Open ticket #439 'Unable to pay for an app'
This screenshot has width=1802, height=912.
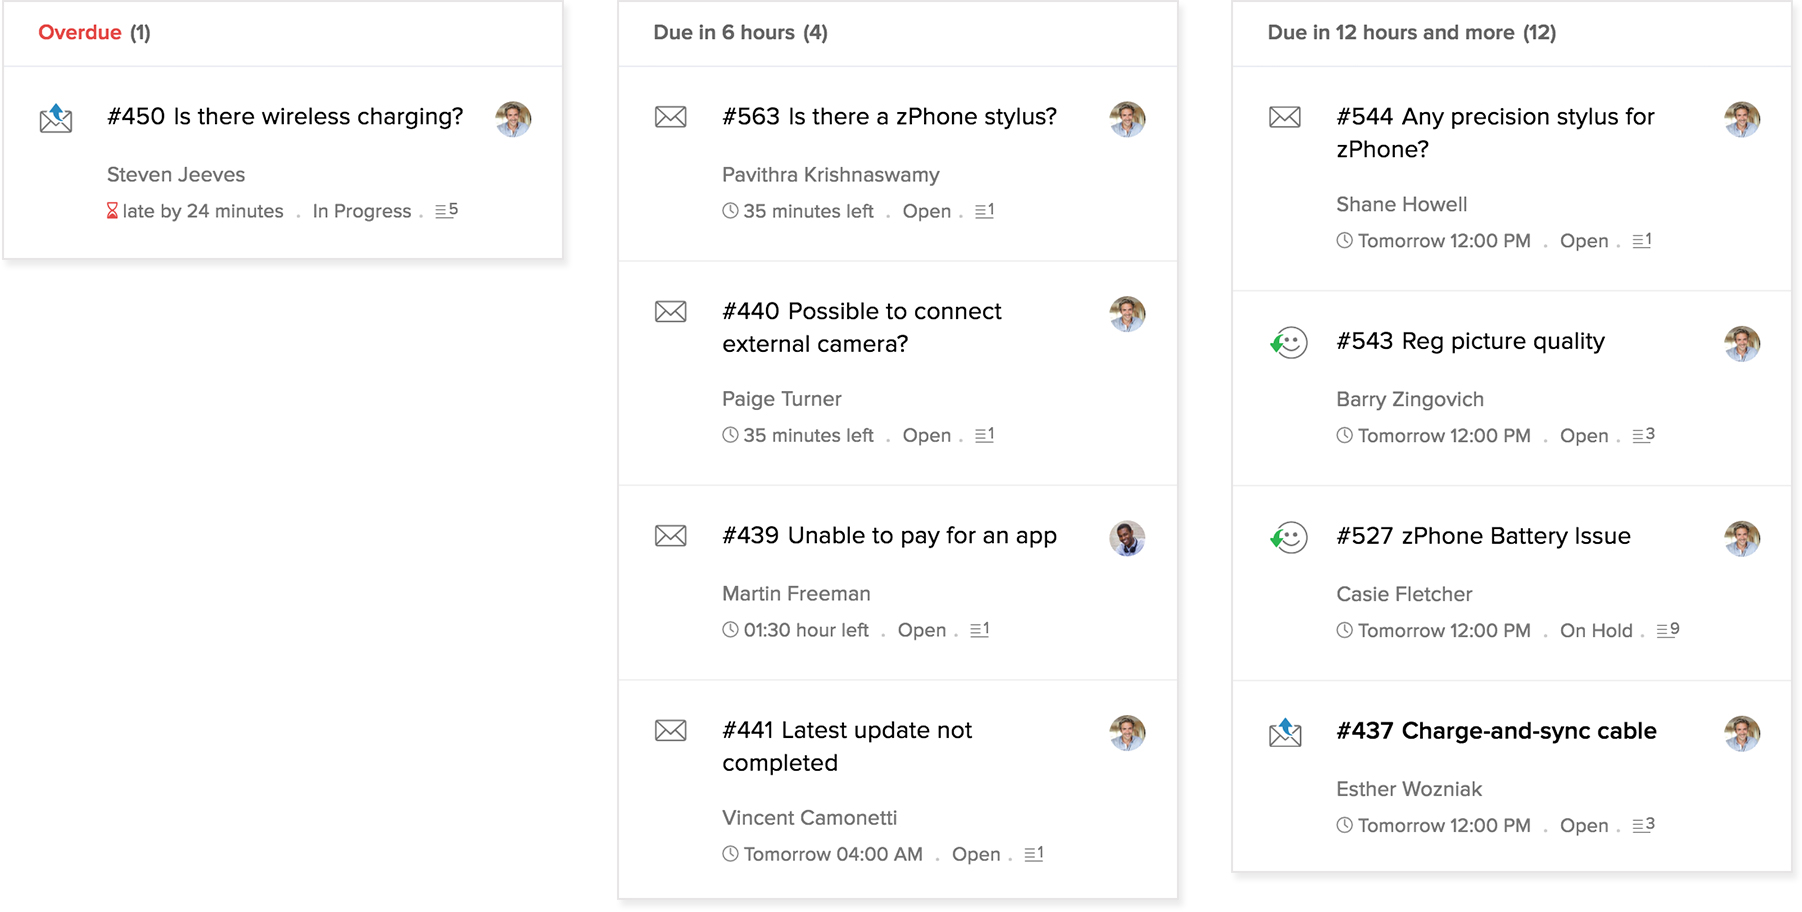pos(889,535)
